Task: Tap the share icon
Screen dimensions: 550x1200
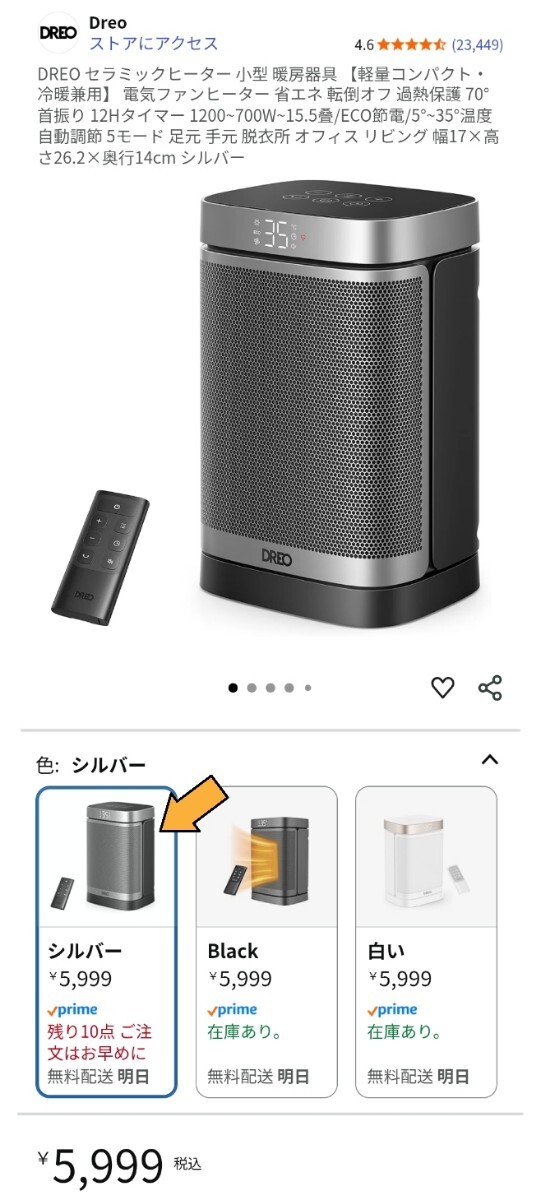Action: pos(490,687)
